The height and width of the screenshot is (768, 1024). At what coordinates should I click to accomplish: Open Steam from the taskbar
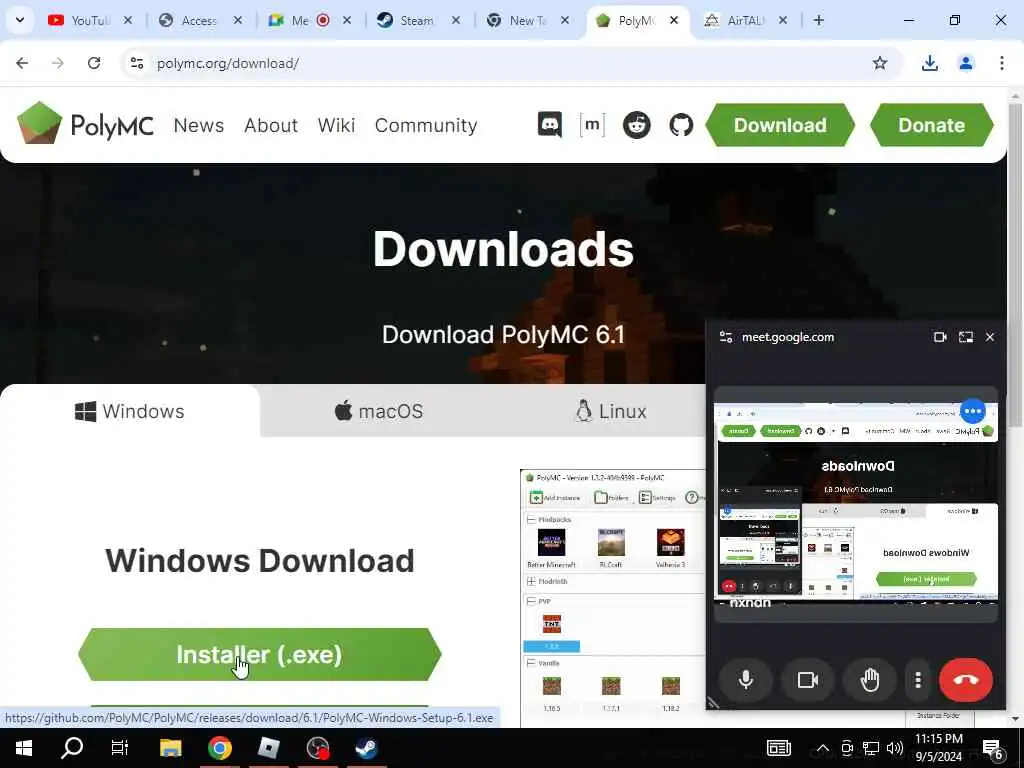pyautogui.click(x=366, y=748)
